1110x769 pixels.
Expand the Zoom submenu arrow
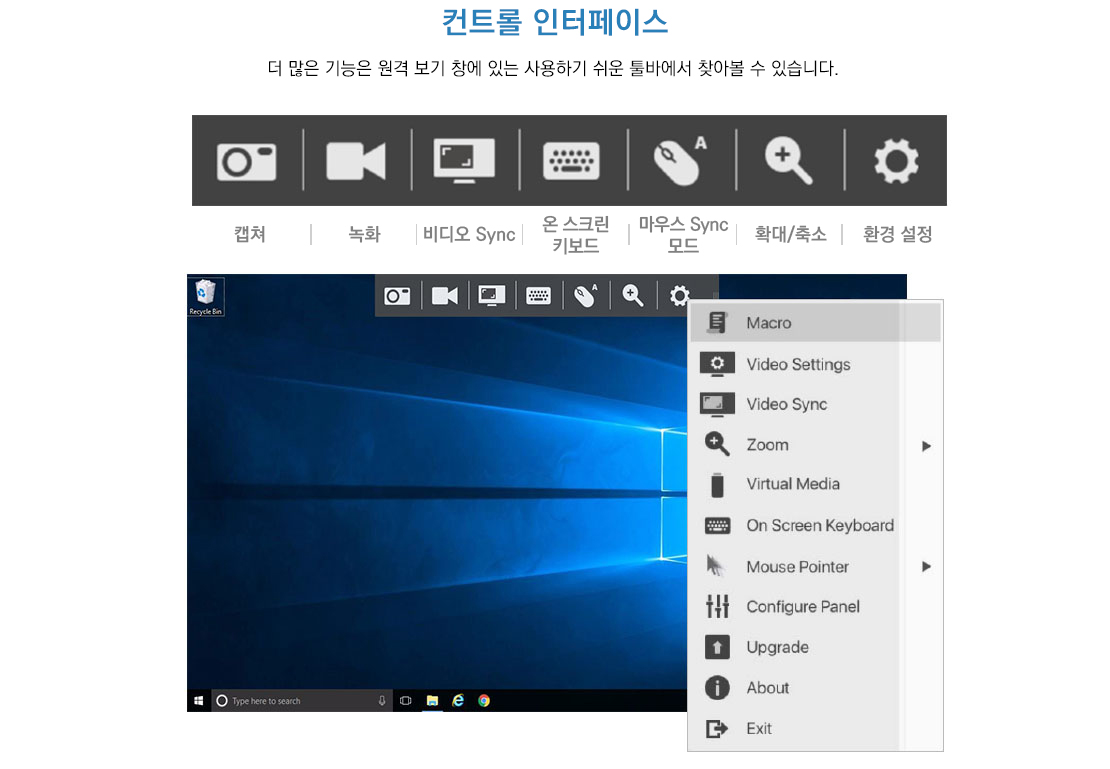[x=926, y=446]
